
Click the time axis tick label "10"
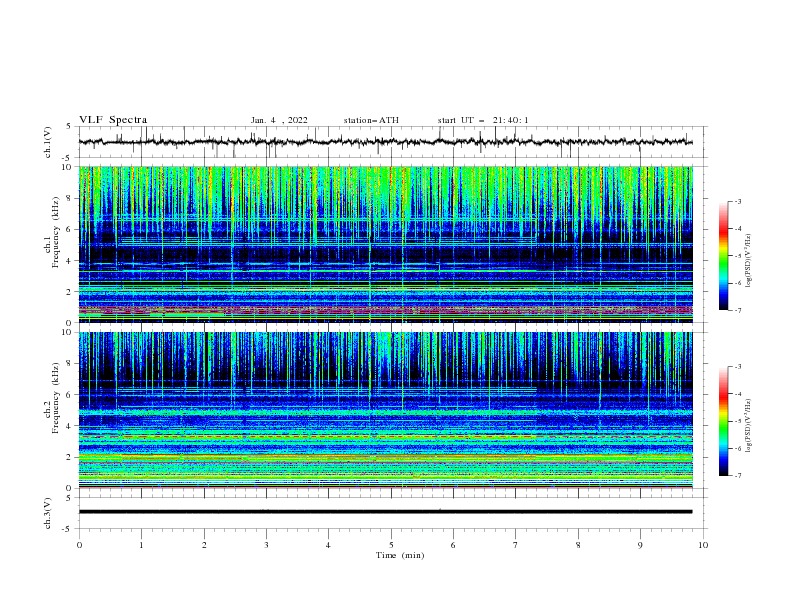point(703,545)
